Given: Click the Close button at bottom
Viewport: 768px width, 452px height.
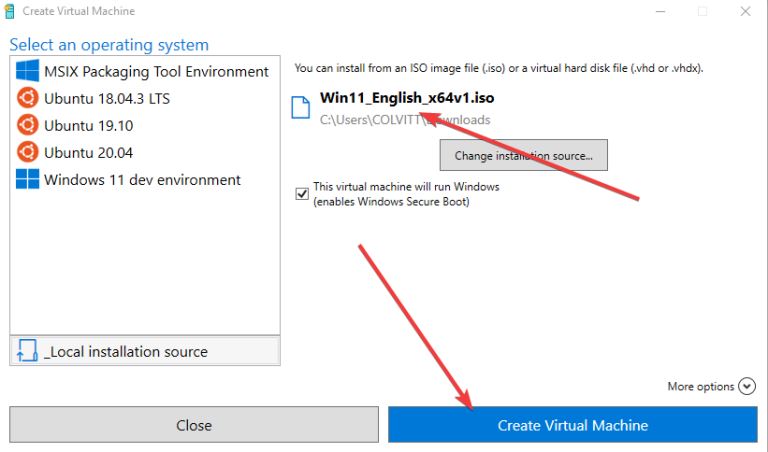Looking at the screenshot, I should [194, 425].
